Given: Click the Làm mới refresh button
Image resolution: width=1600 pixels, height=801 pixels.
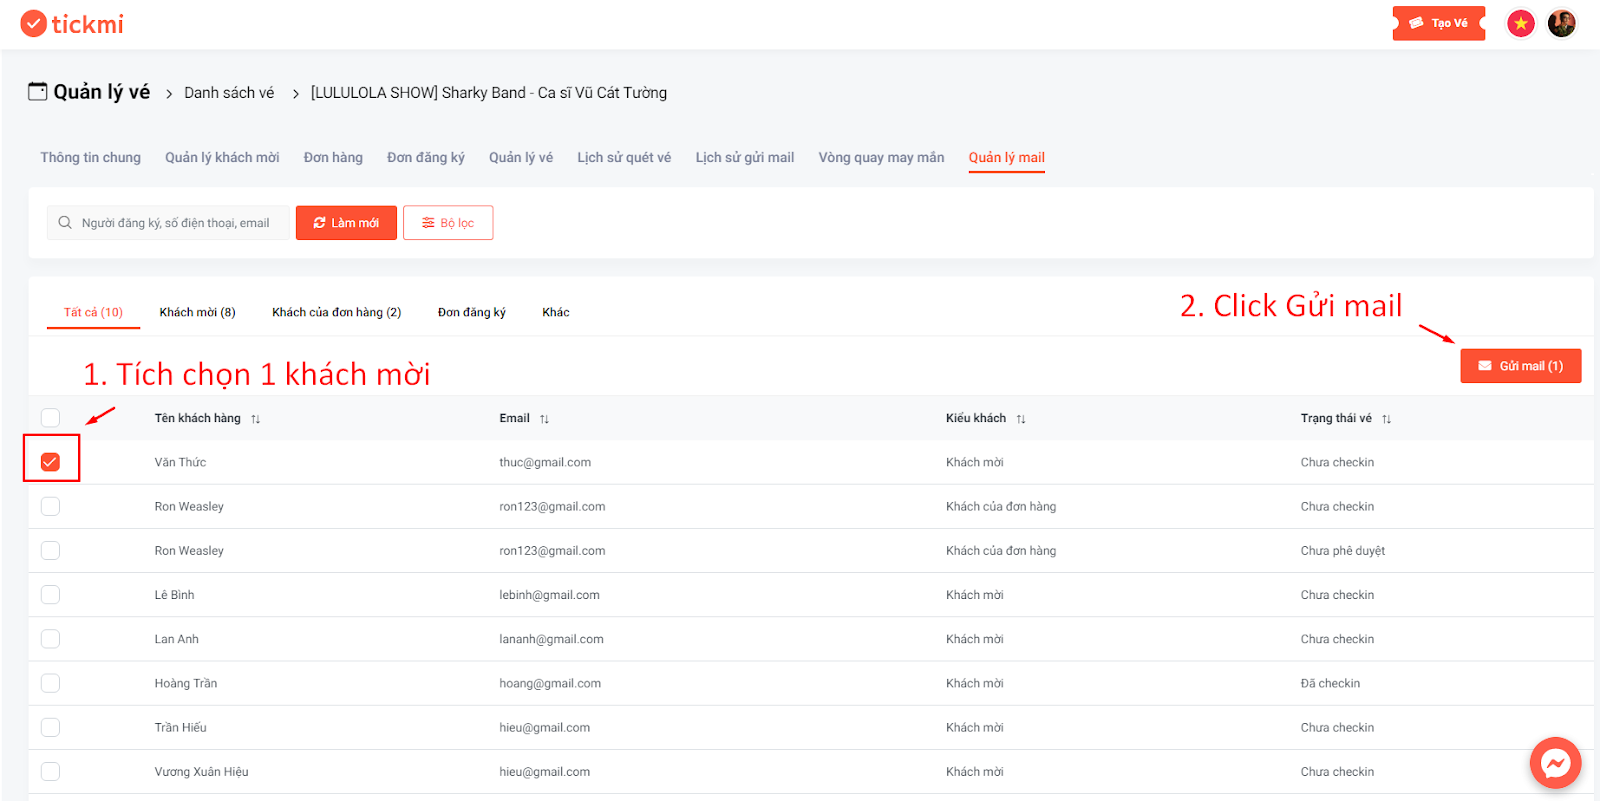Looking at the screenshot, I should click(x=346, y=223).
